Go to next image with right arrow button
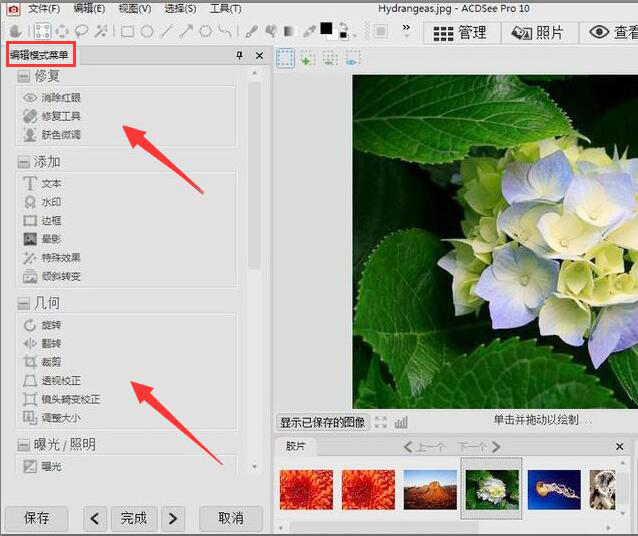Screen dimensions: 638x536 [x=173, y=518]
